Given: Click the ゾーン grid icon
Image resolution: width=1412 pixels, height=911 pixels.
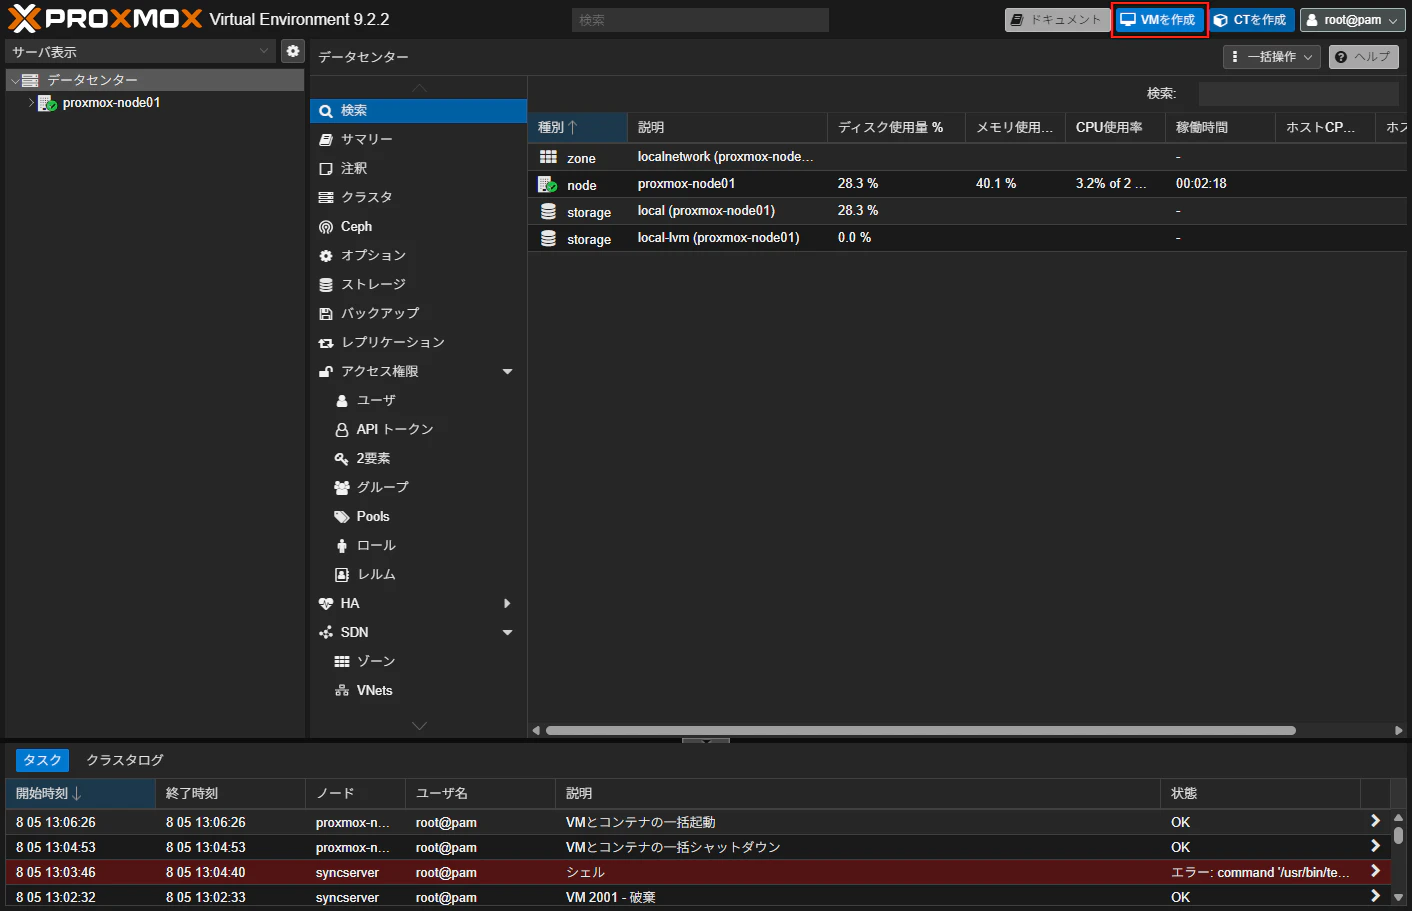Looking at the screenshot, I should (342, 662).
